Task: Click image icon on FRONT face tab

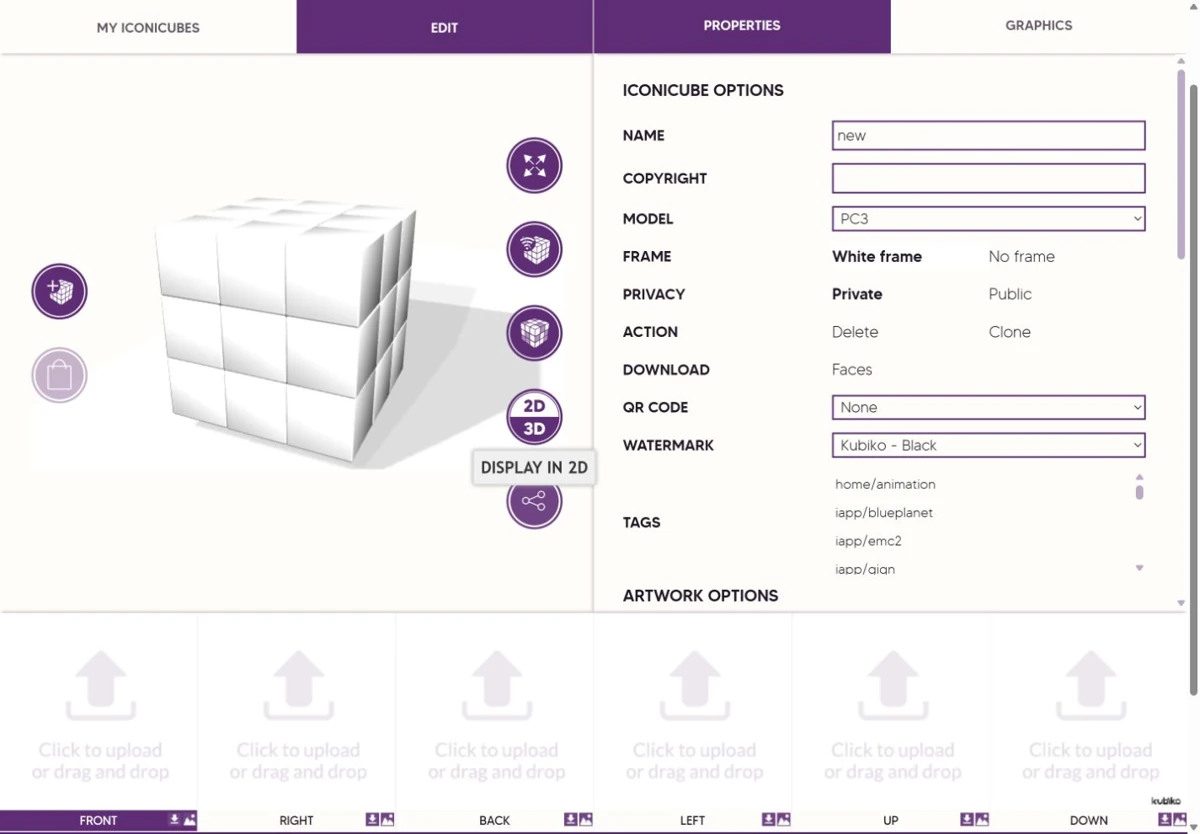Action: tap(190, 820)
